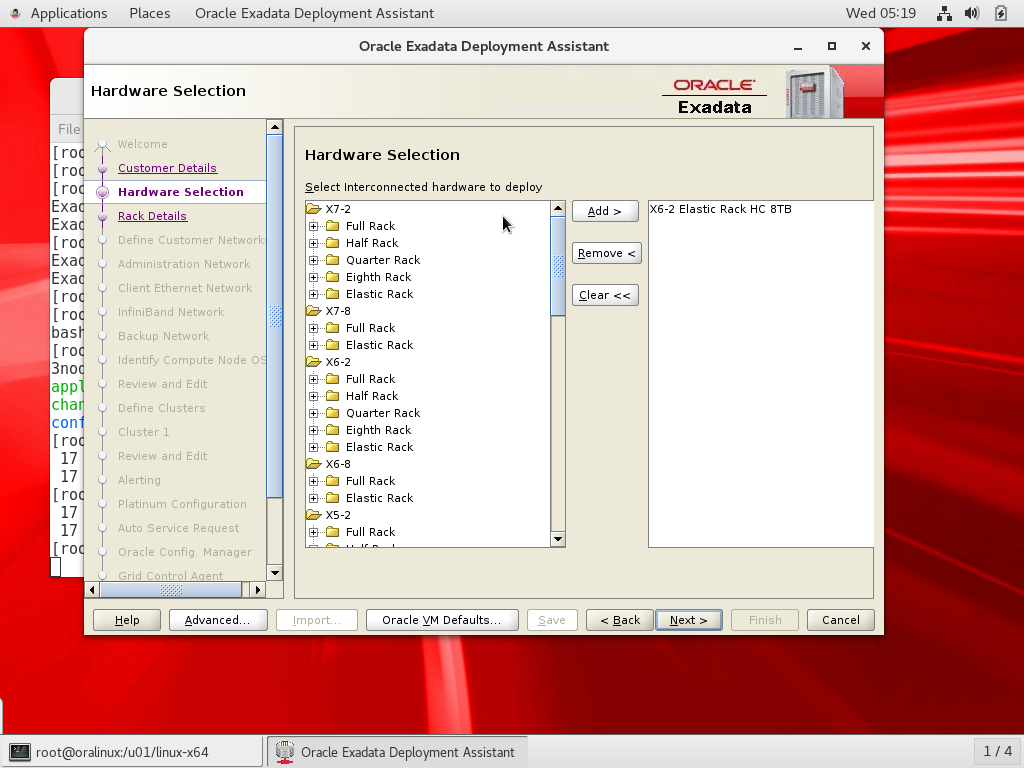
Task: Open the Places menu
Action: (149, 13)
